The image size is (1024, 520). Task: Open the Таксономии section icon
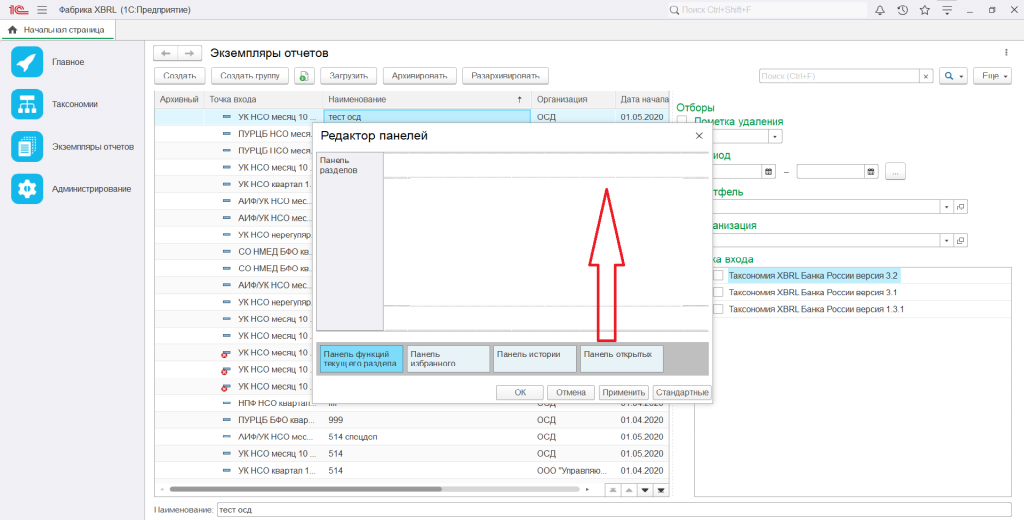click(27, 105)
